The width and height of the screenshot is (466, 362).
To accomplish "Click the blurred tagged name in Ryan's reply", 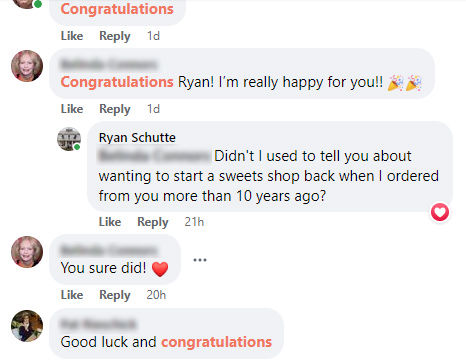I will (x=155, y=156).
